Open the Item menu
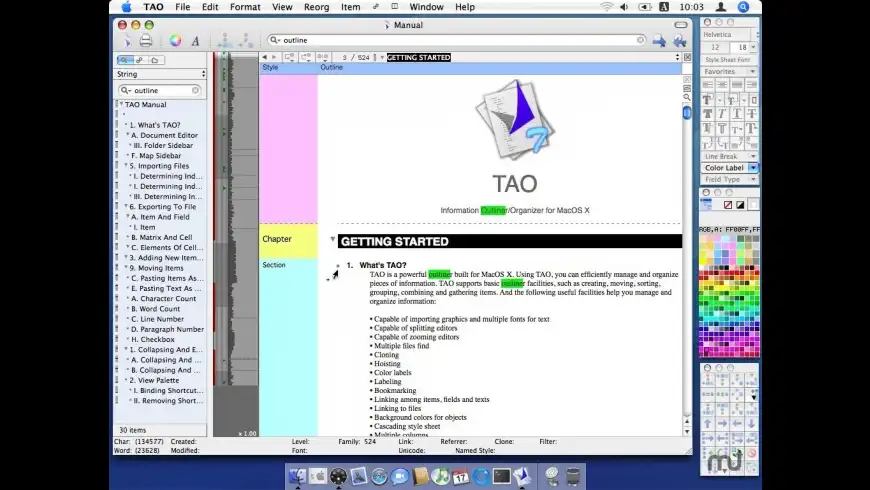The width and height of the screenshot is (870, 490). 350,7
